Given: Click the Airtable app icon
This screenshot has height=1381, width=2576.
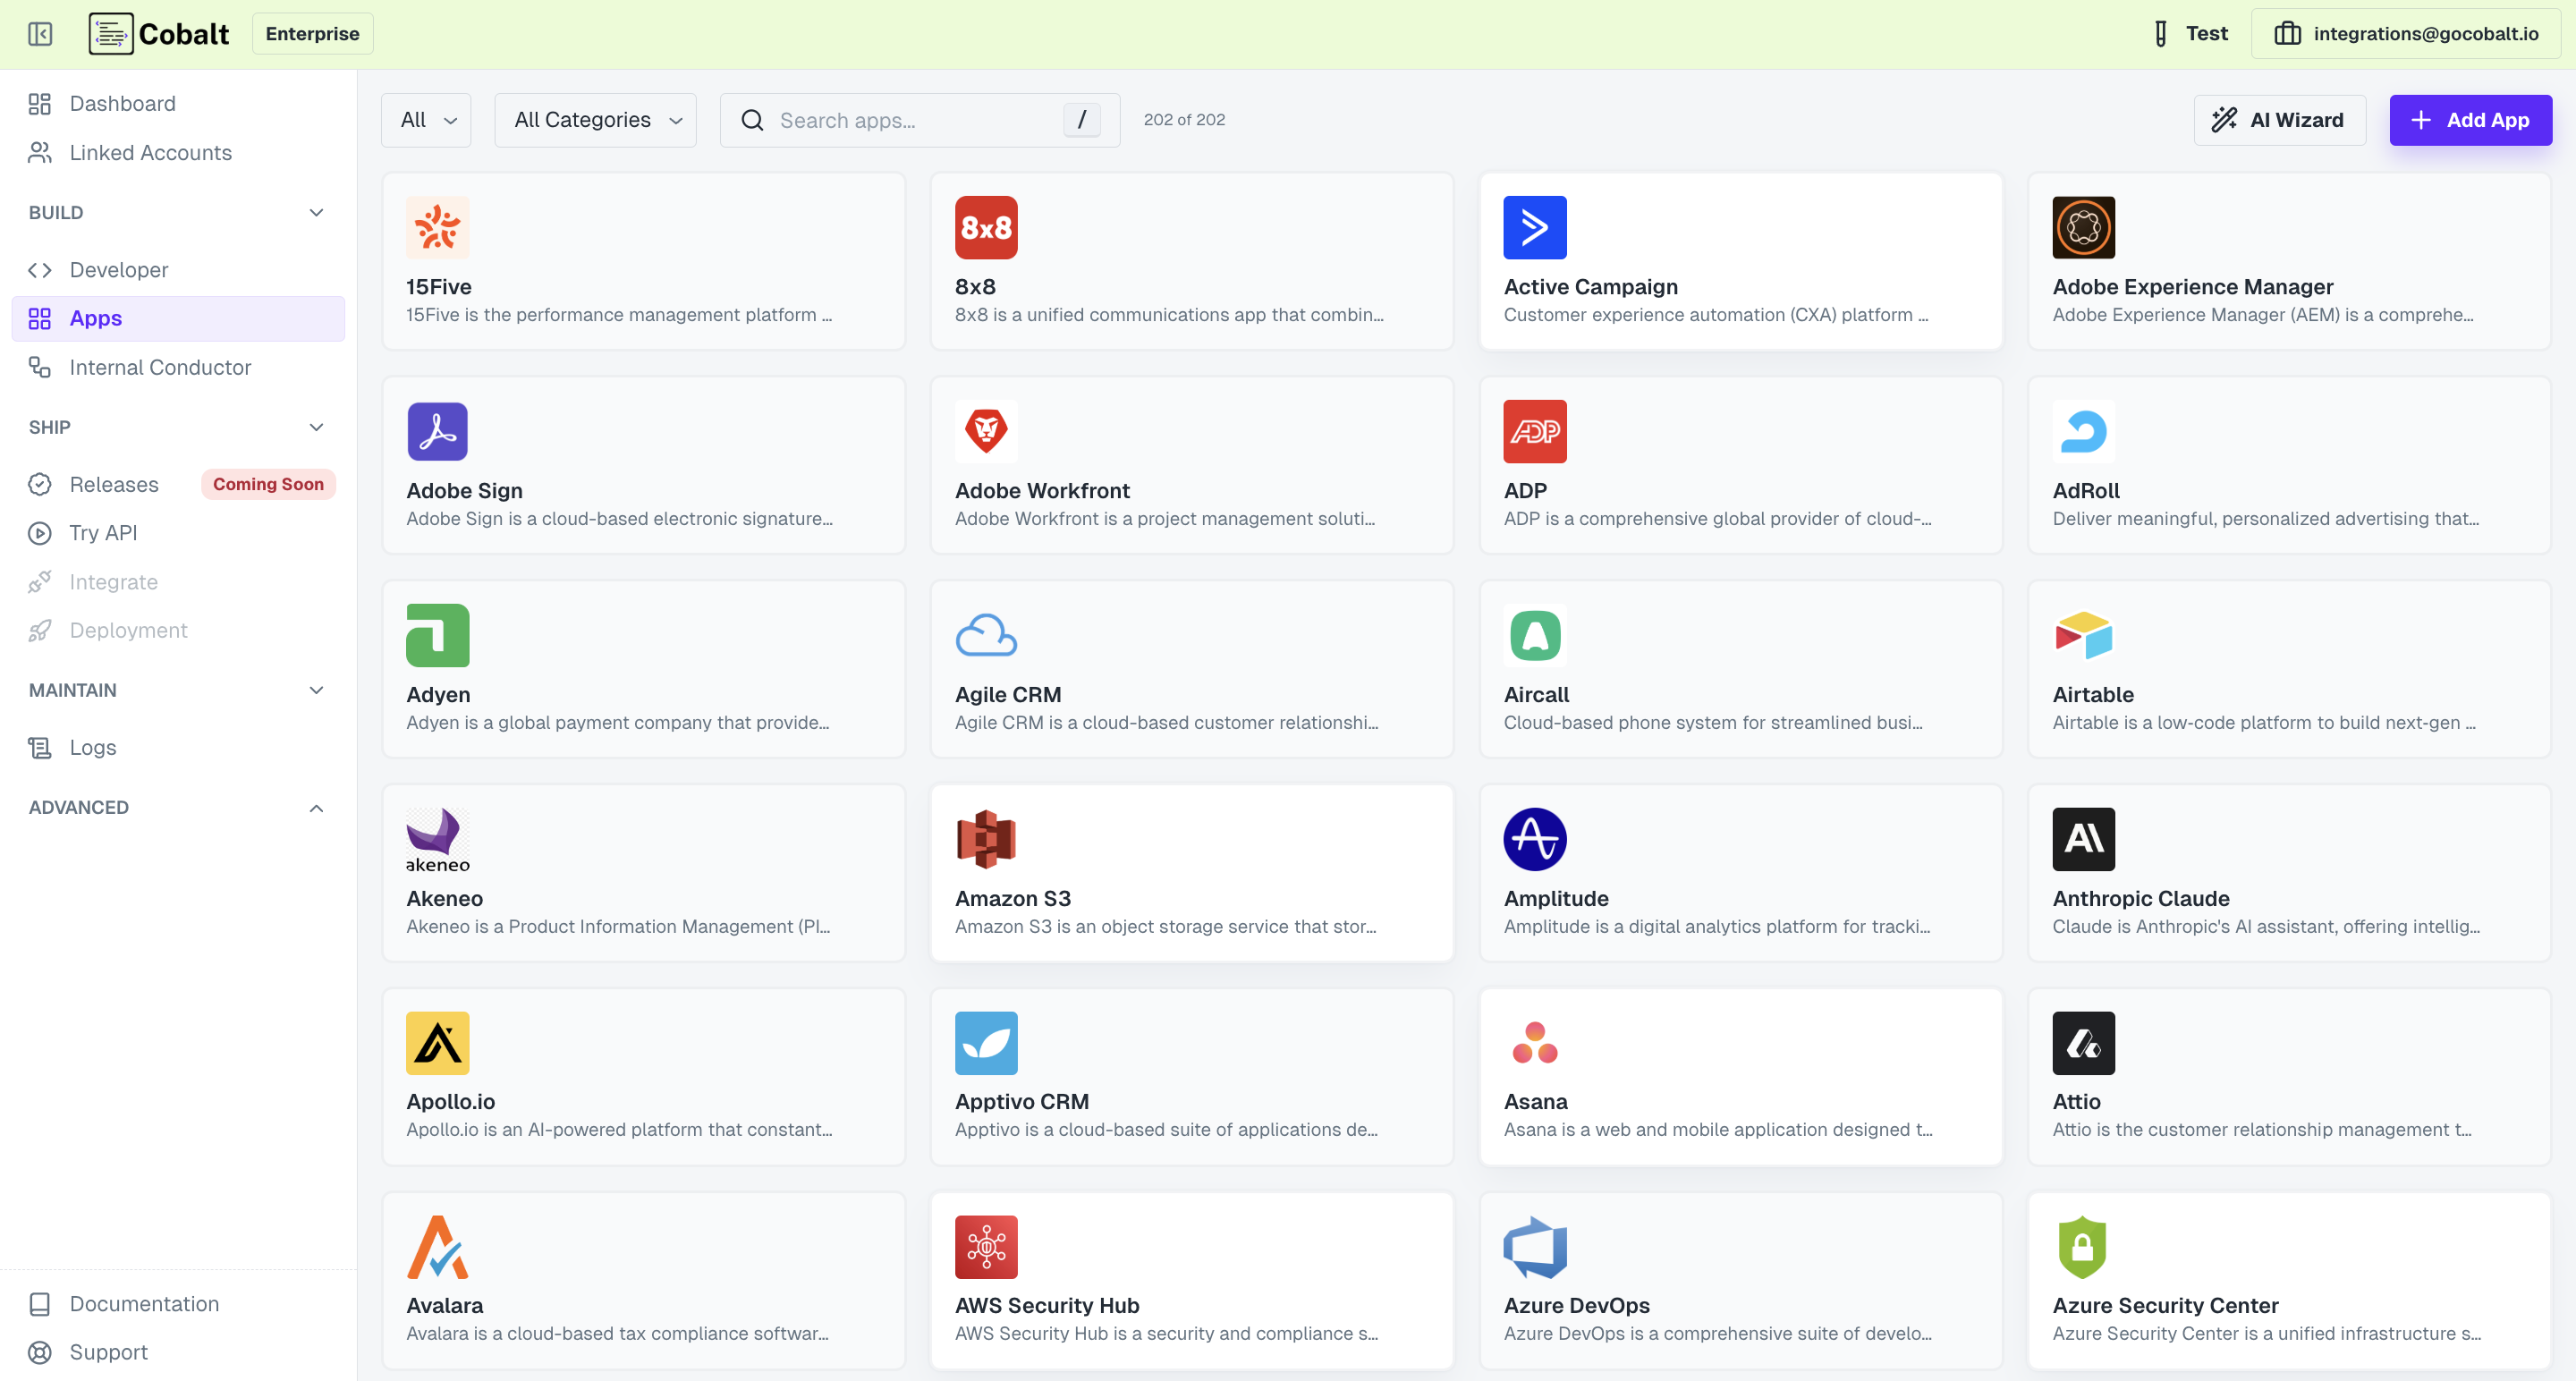Looking at the screenshot, I should tap(2084, 635).
